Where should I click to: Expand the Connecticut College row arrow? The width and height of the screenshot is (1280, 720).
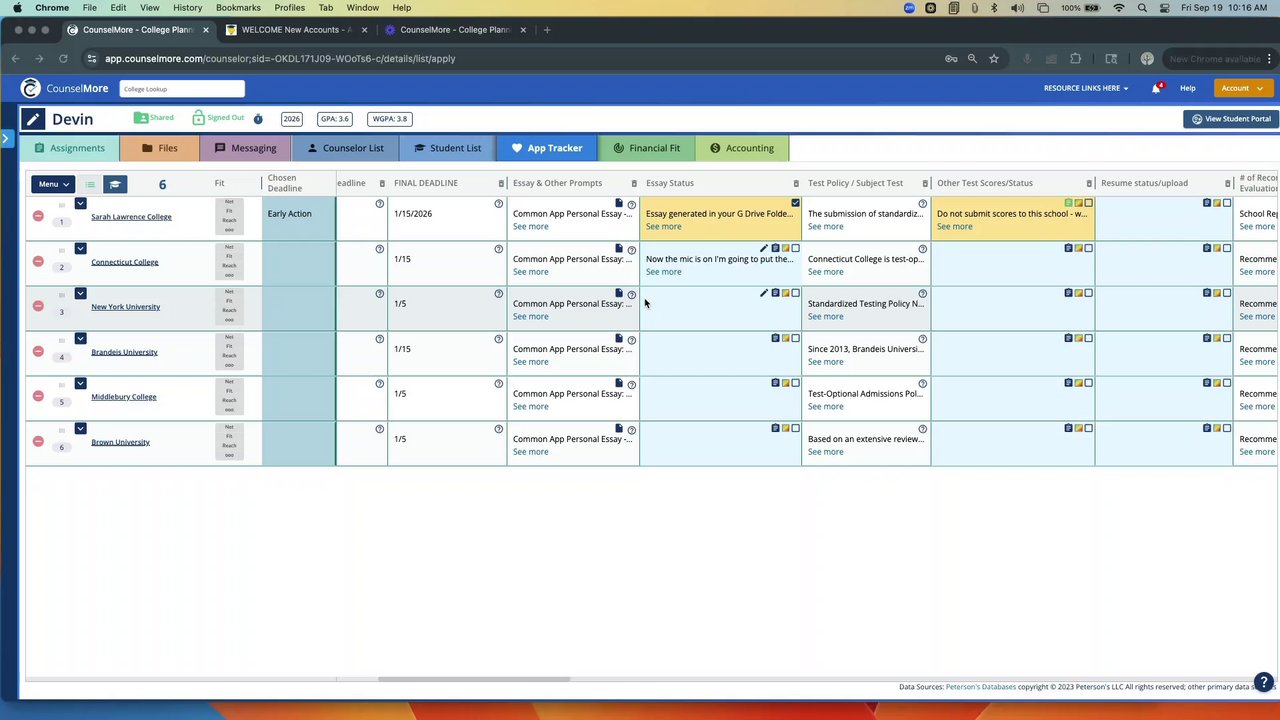[80, 249]
